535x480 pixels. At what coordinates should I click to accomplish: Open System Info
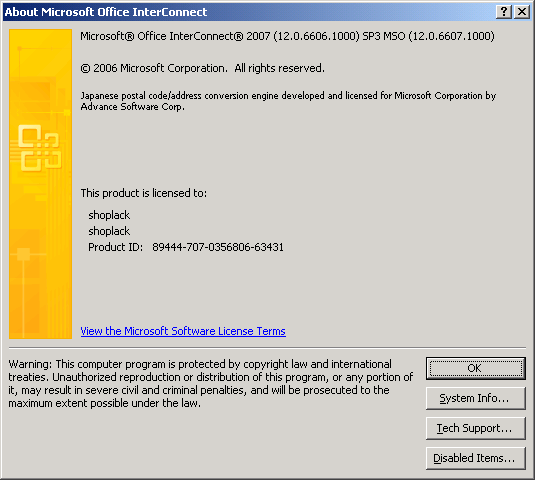476,398
